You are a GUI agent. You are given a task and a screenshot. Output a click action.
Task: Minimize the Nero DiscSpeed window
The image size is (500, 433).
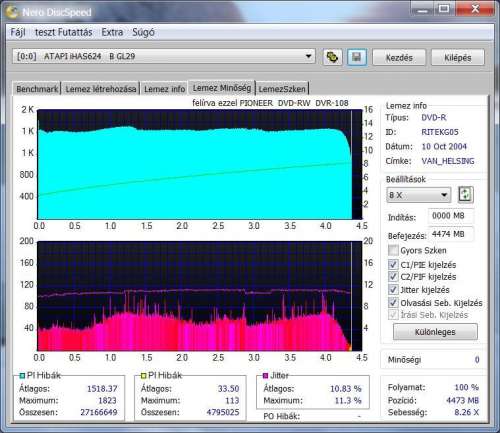click(422, 10)
